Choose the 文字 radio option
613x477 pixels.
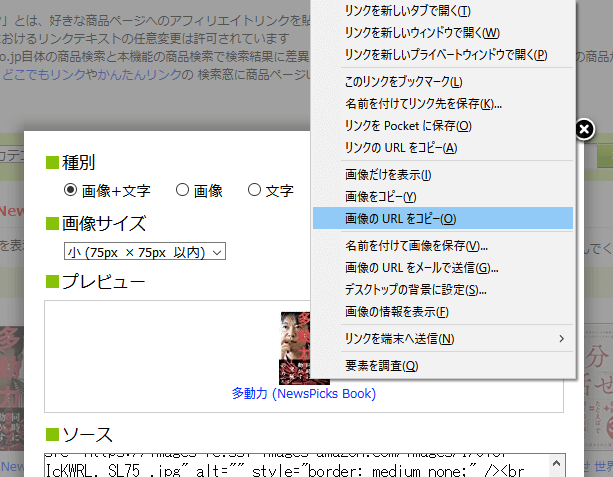(254, 190)
